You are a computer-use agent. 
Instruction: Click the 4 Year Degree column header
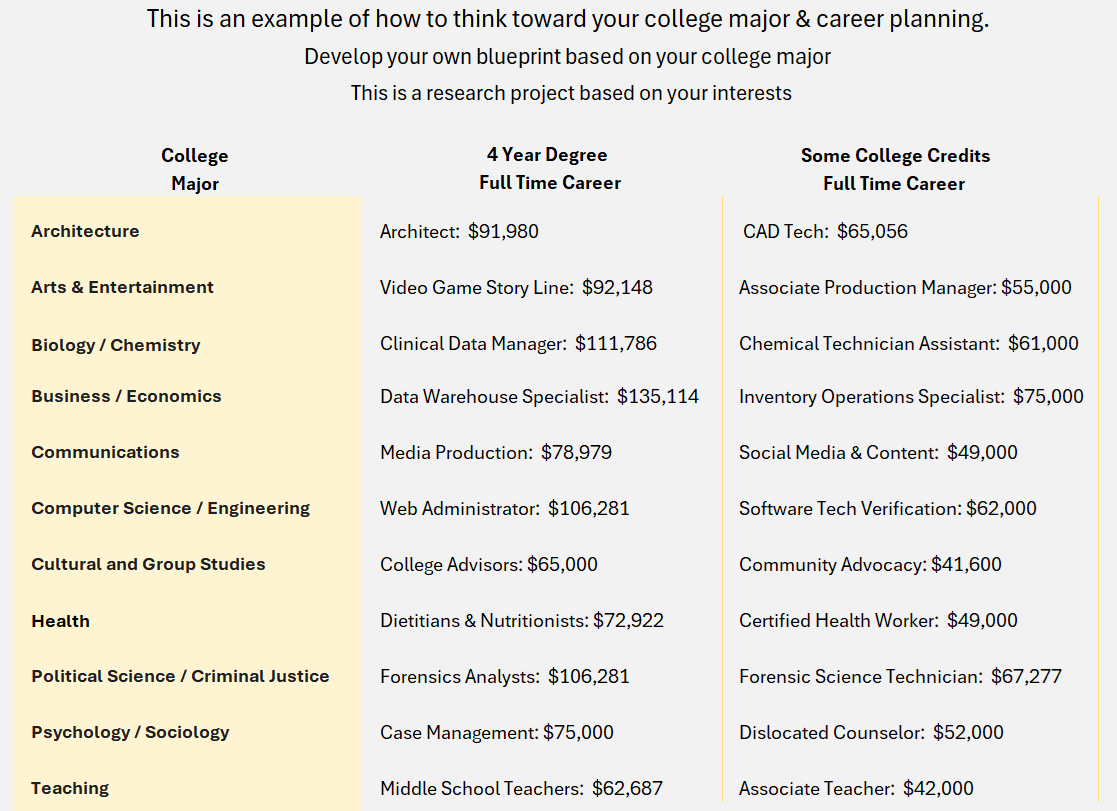(x=547, y=155)
